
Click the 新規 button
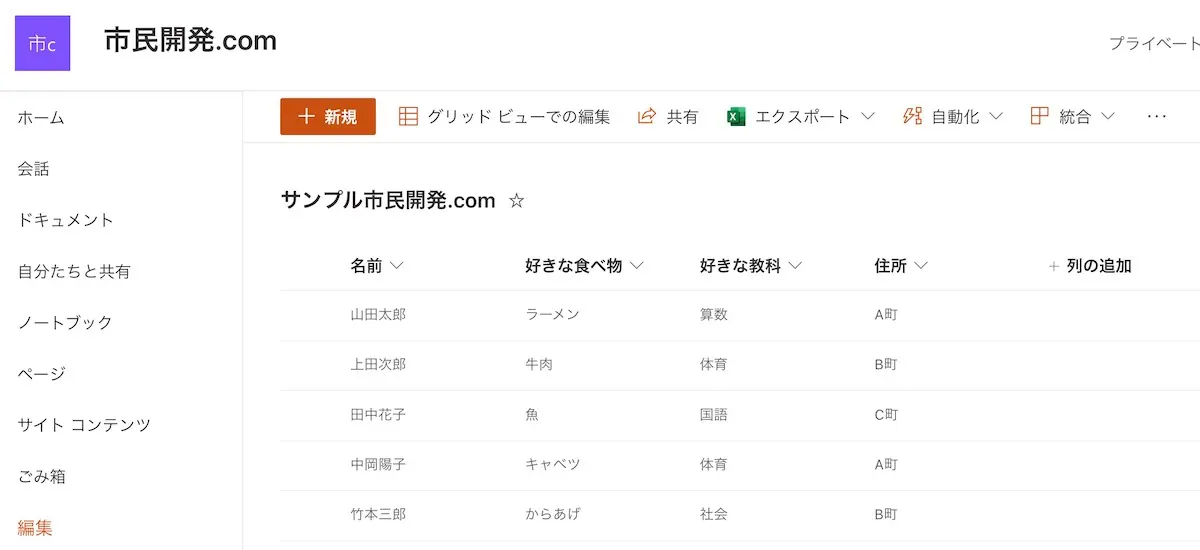[x=328, y=116]
